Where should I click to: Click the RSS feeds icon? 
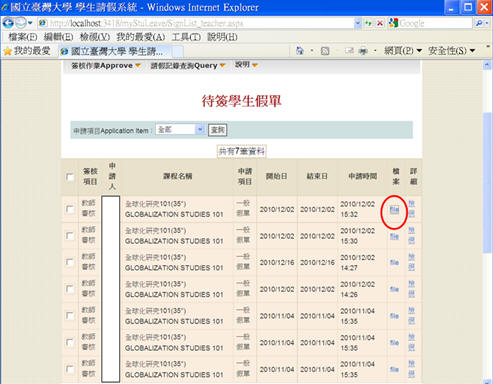325,51
